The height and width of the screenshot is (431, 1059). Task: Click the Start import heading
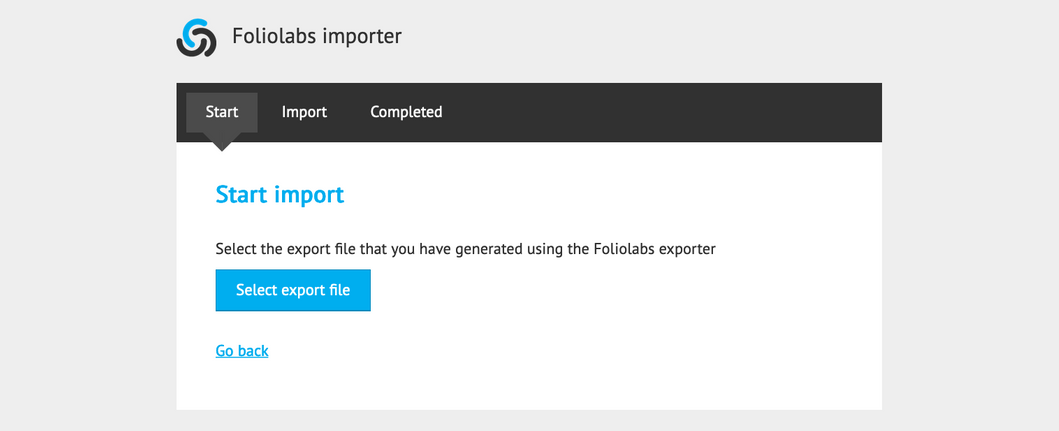pos(280,195)
